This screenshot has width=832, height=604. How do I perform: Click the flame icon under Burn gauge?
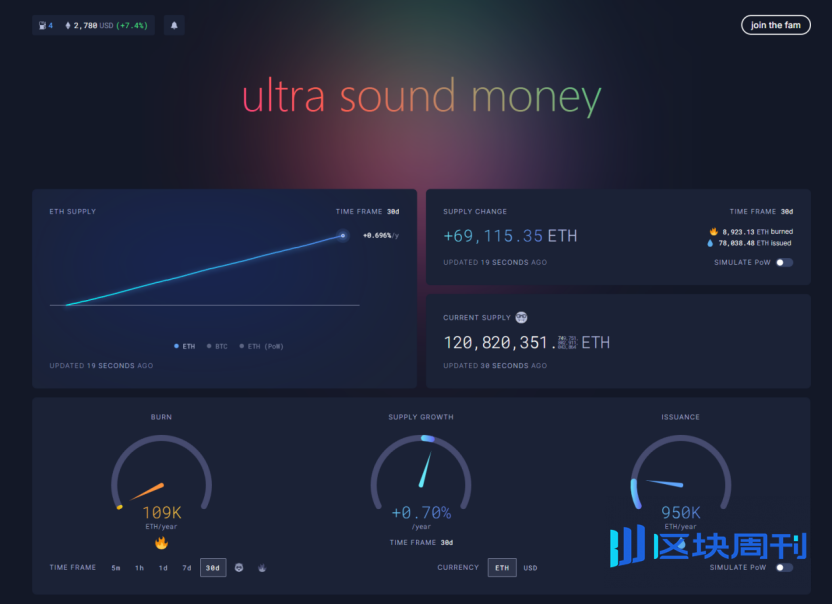click(x=161, y=542)
